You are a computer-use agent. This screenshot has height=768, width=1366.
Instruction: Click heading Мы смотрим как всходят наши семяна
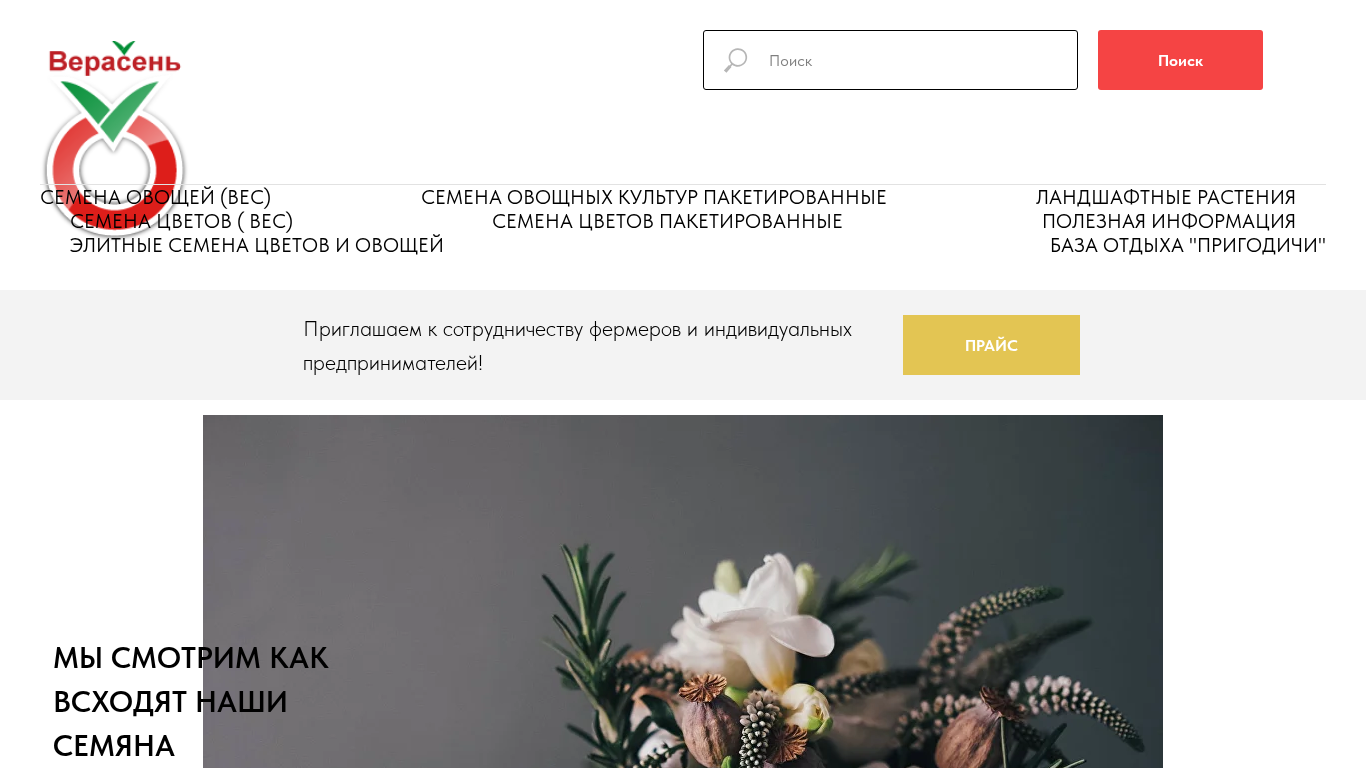[x=190, y=701]
